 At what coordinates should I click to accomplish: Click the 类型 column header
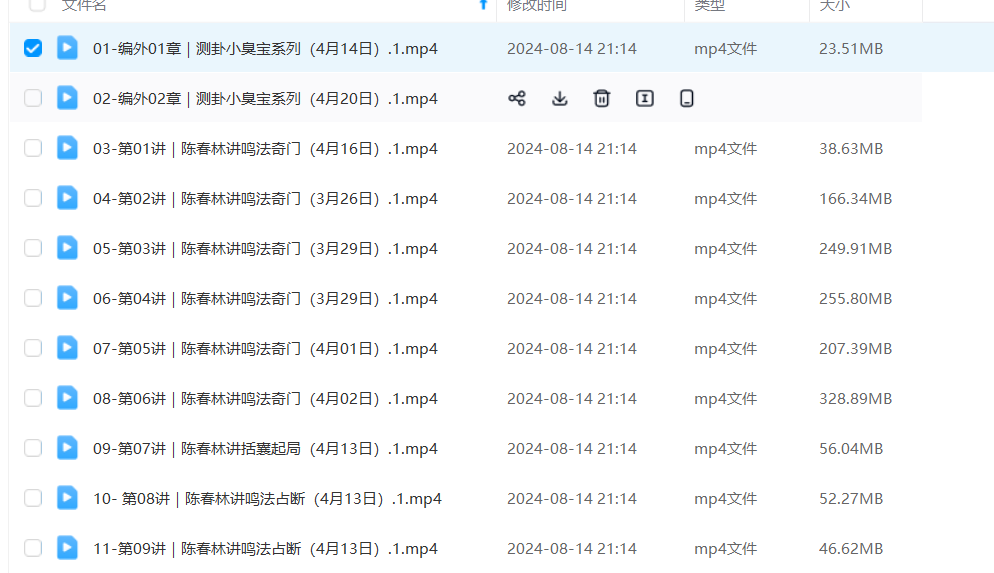(709, 5)
